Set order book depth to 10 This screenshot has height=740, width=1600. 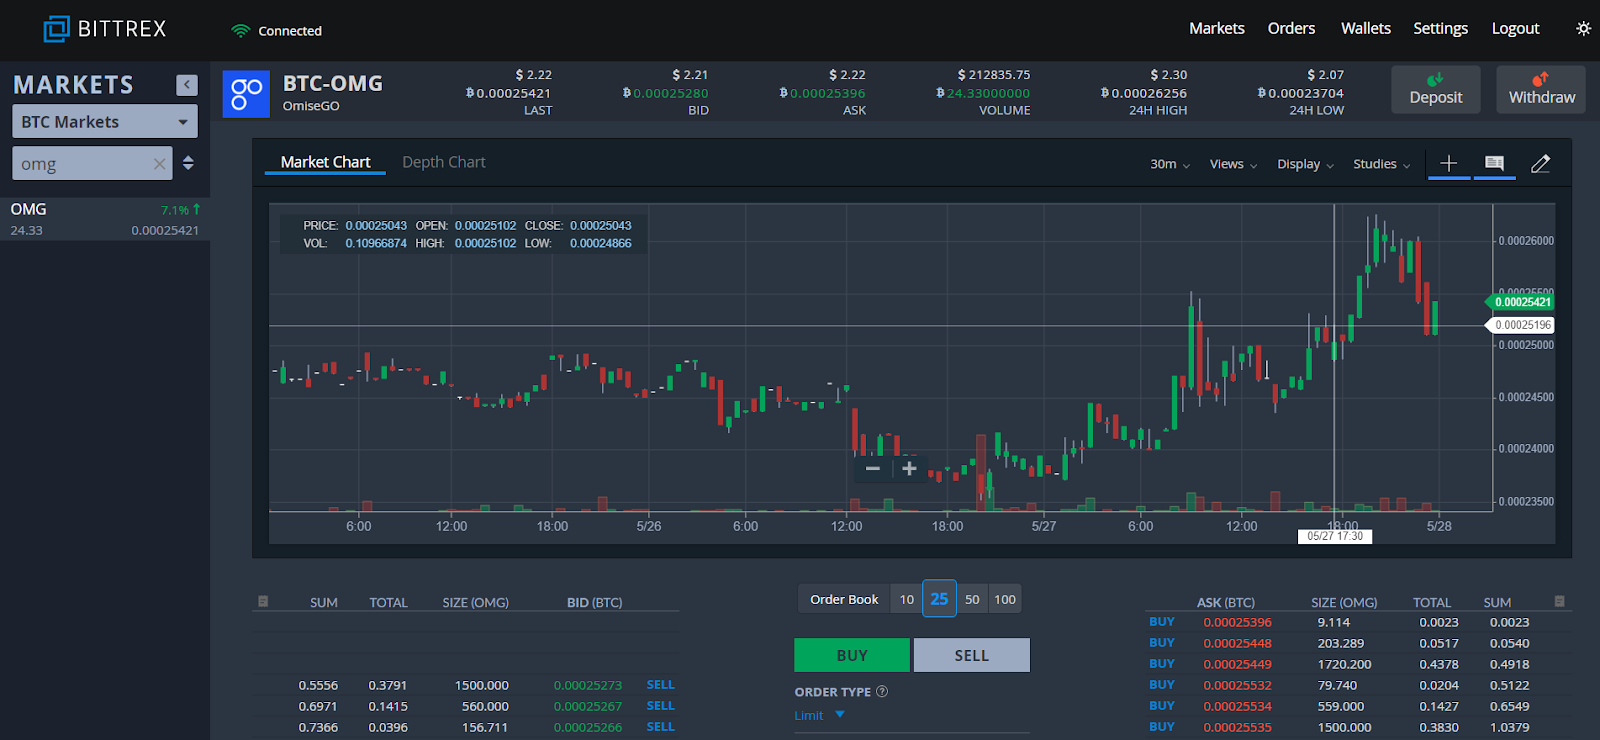point(907,599)
